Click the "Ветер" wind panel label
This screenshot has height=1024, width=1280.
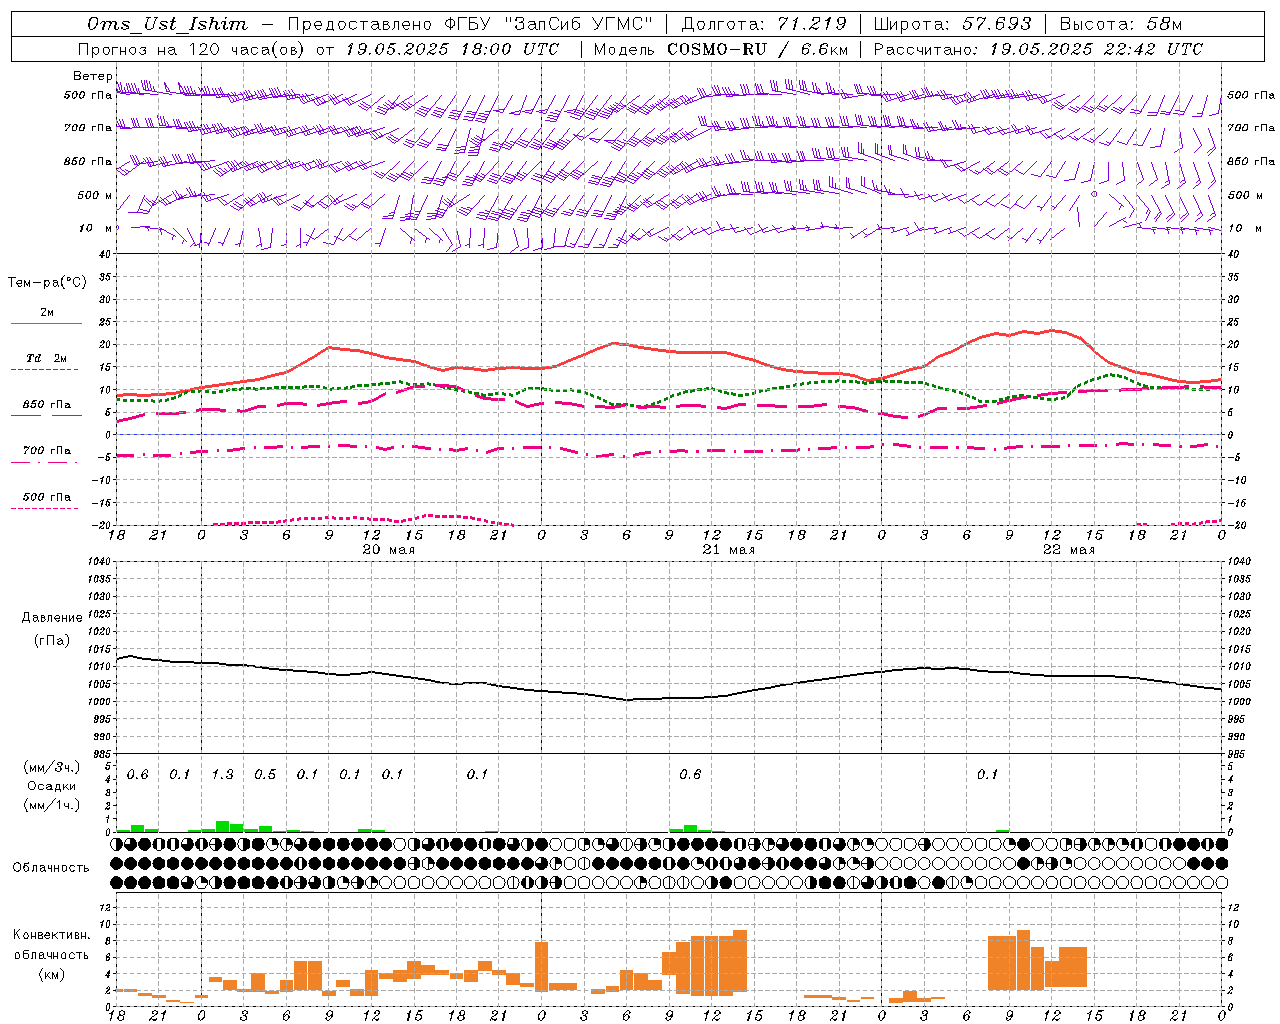(92, 76)
